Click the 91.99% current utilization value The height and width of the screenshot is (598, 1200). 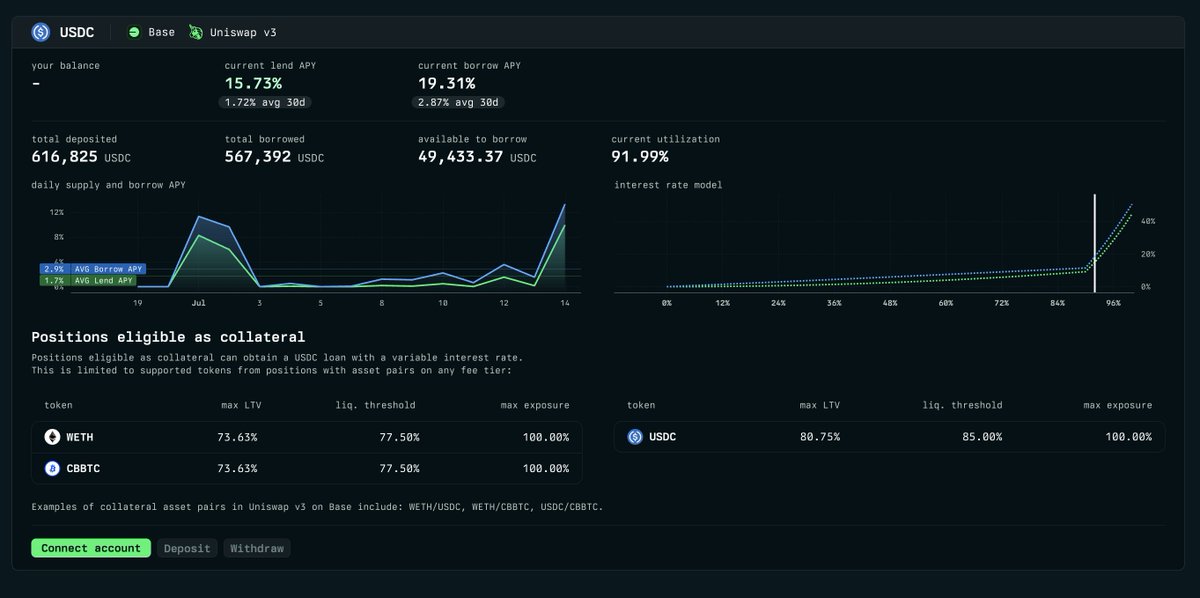tap(640, 157)
